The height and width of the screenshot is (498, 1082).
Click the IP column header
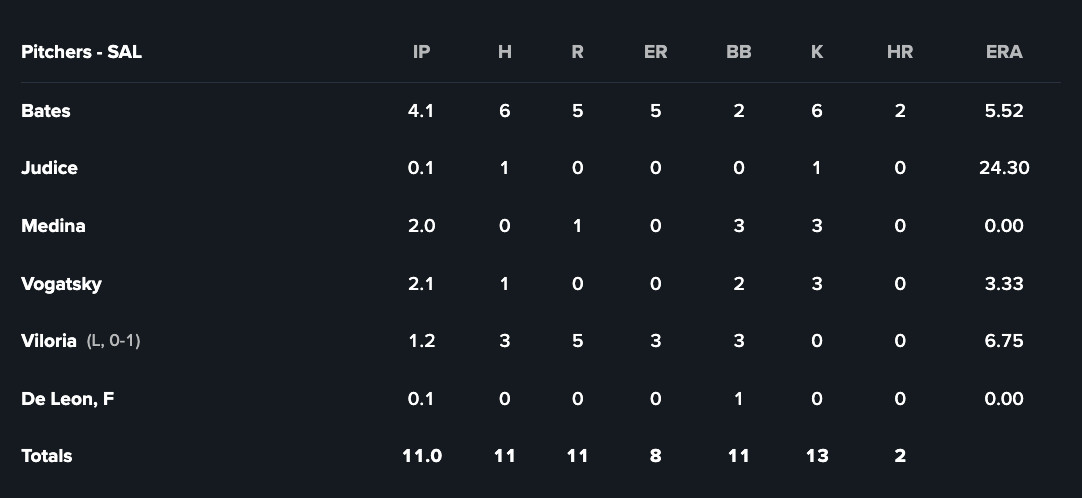[x=421, y=52]
